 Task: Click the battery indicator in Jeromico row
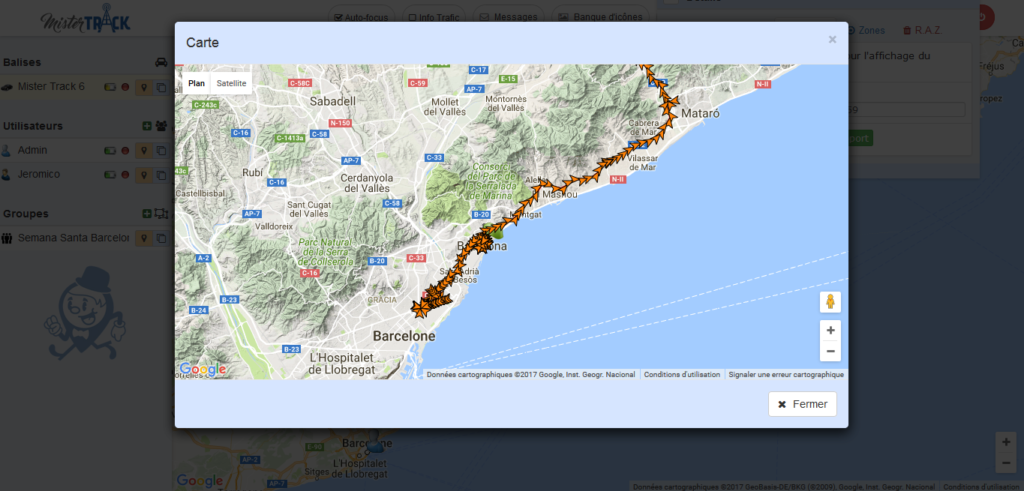tap(110, 175)
